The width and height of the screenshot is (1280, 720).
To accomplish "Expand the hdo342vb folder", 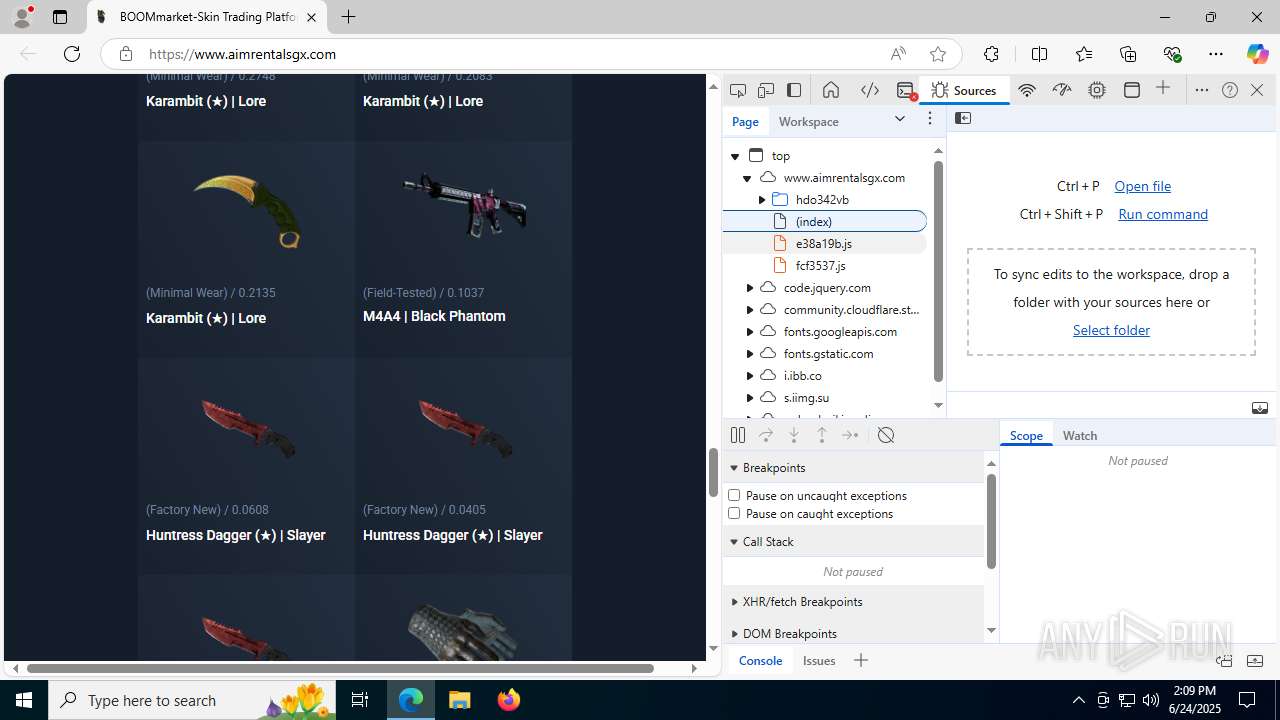I will [x=762, y=200].
